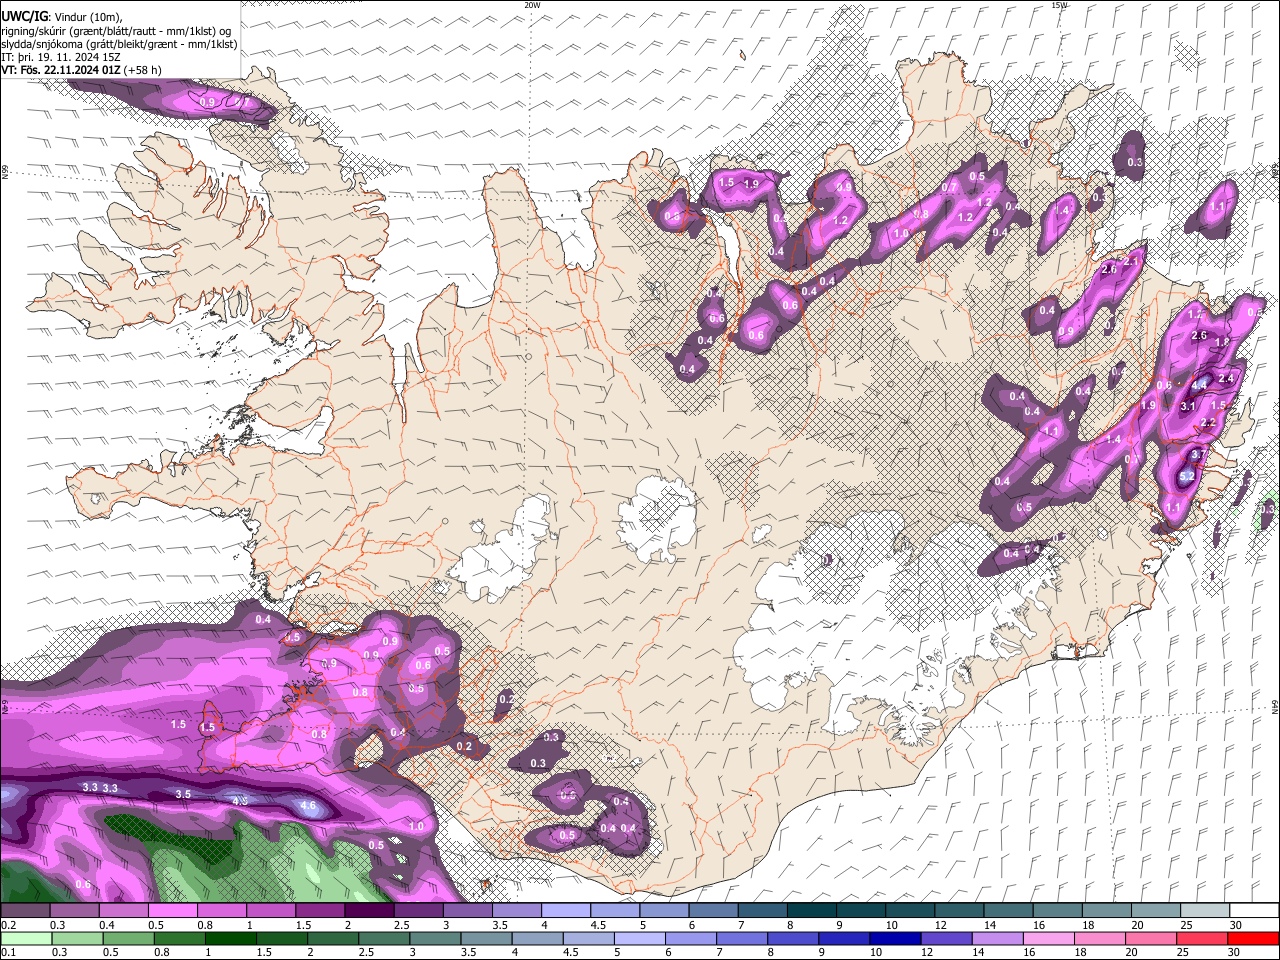Image resolution: width=1280 pixels, height=960 pixels.
Task: Select the 2.5 label on lower scale
Action: click(365, 953)
